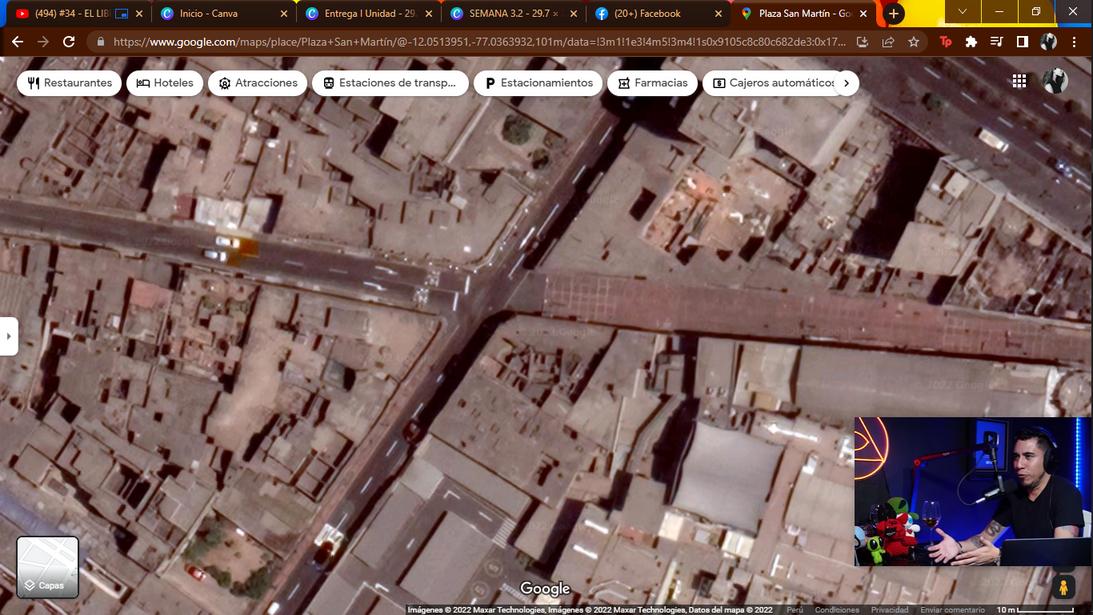Close the Facebook tab
This screenshot has width=1093, height=615.
[719, 13]
